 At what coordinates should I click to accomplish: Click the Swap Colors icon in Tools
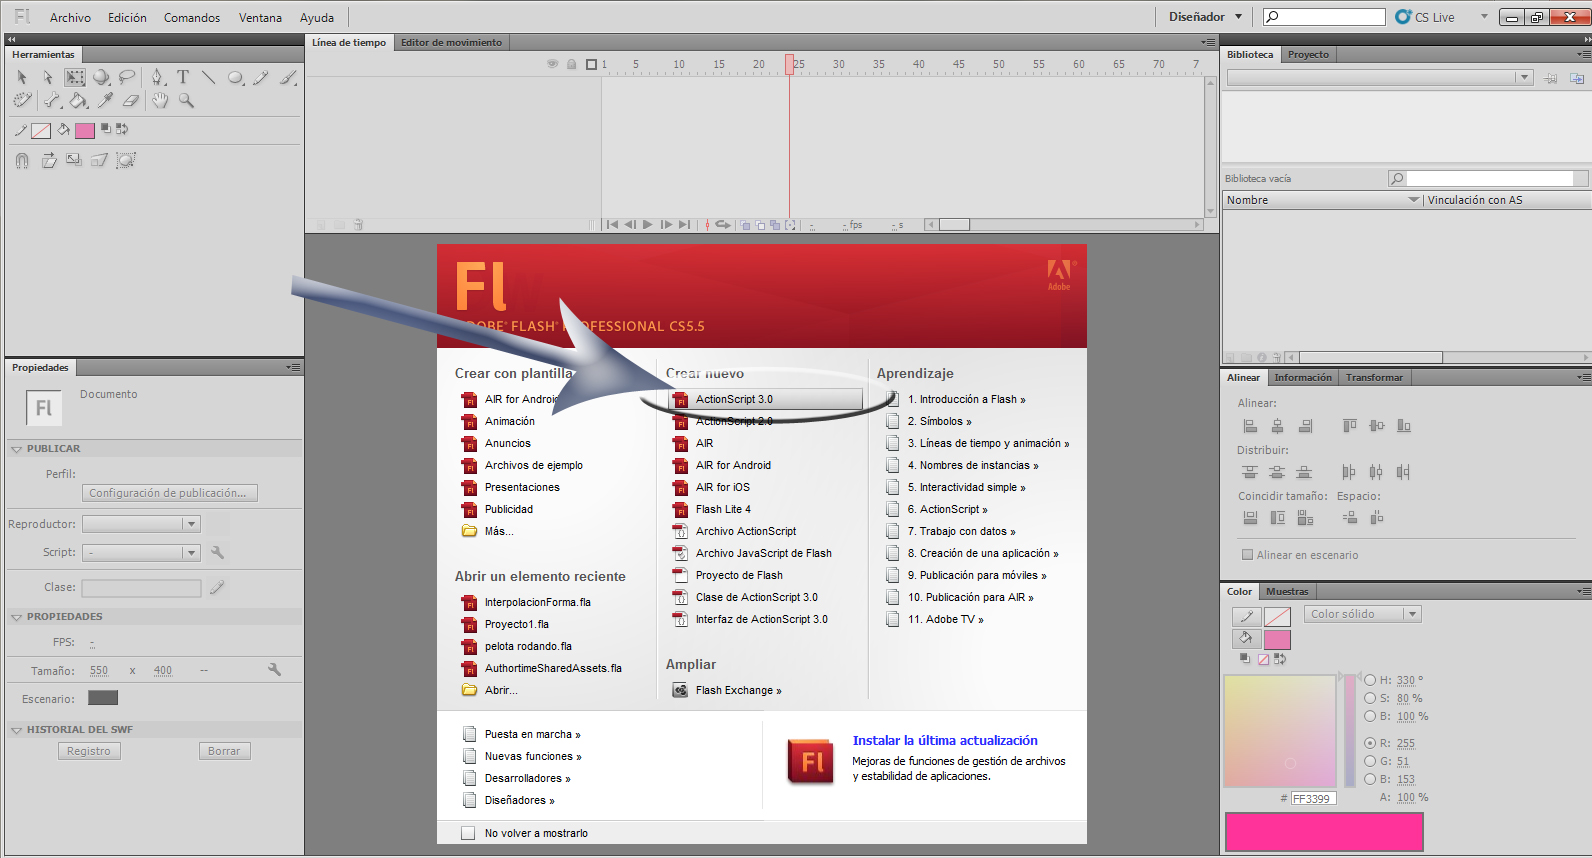pos(122,129)
